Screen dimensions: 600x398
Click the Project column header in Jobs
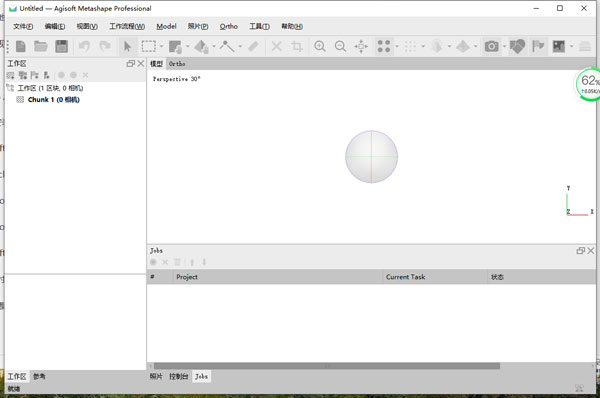278,277
